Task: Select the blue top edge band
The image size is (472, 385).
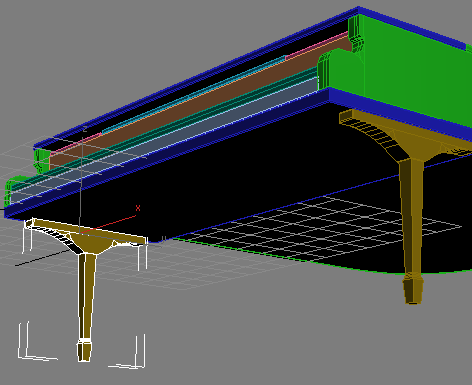Action: point(200,72)
